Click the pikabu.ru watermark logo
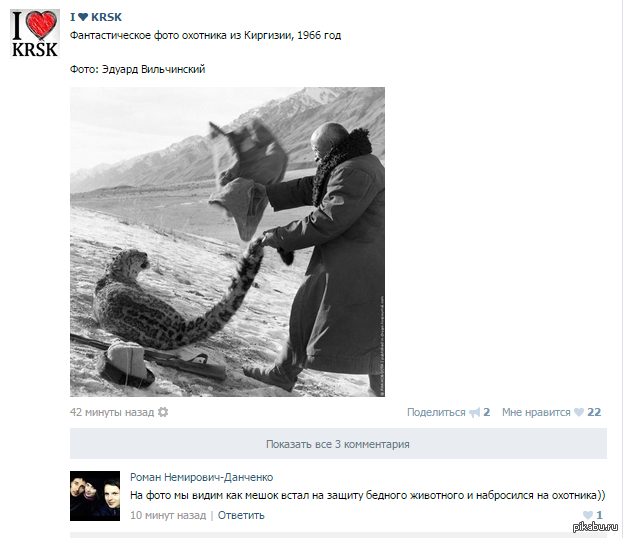 595,526
